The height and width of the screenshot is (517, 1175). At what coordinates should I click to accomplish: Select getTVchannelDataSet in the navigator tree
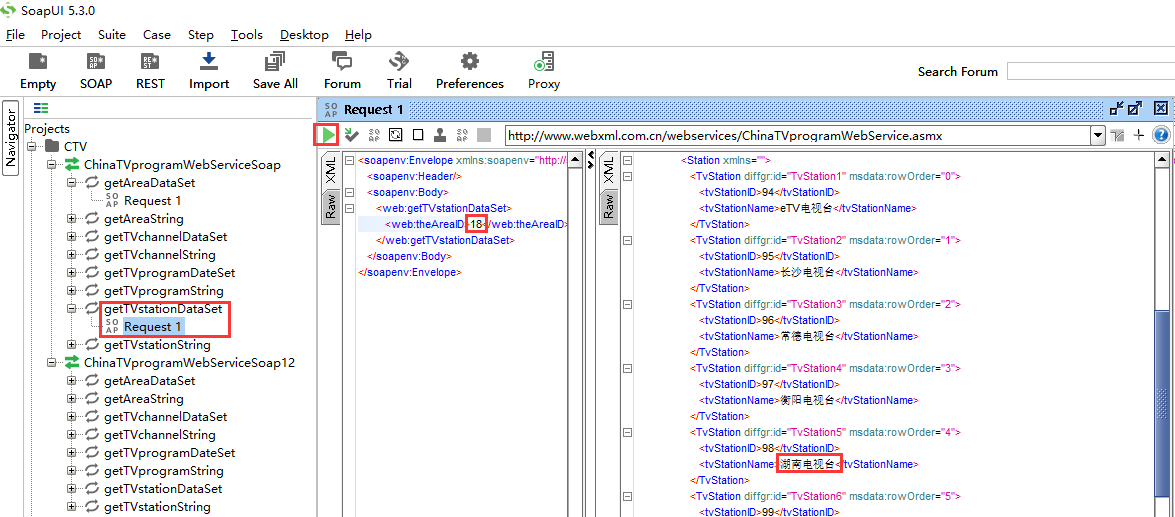pyautogui.click(x=165, y=237)
